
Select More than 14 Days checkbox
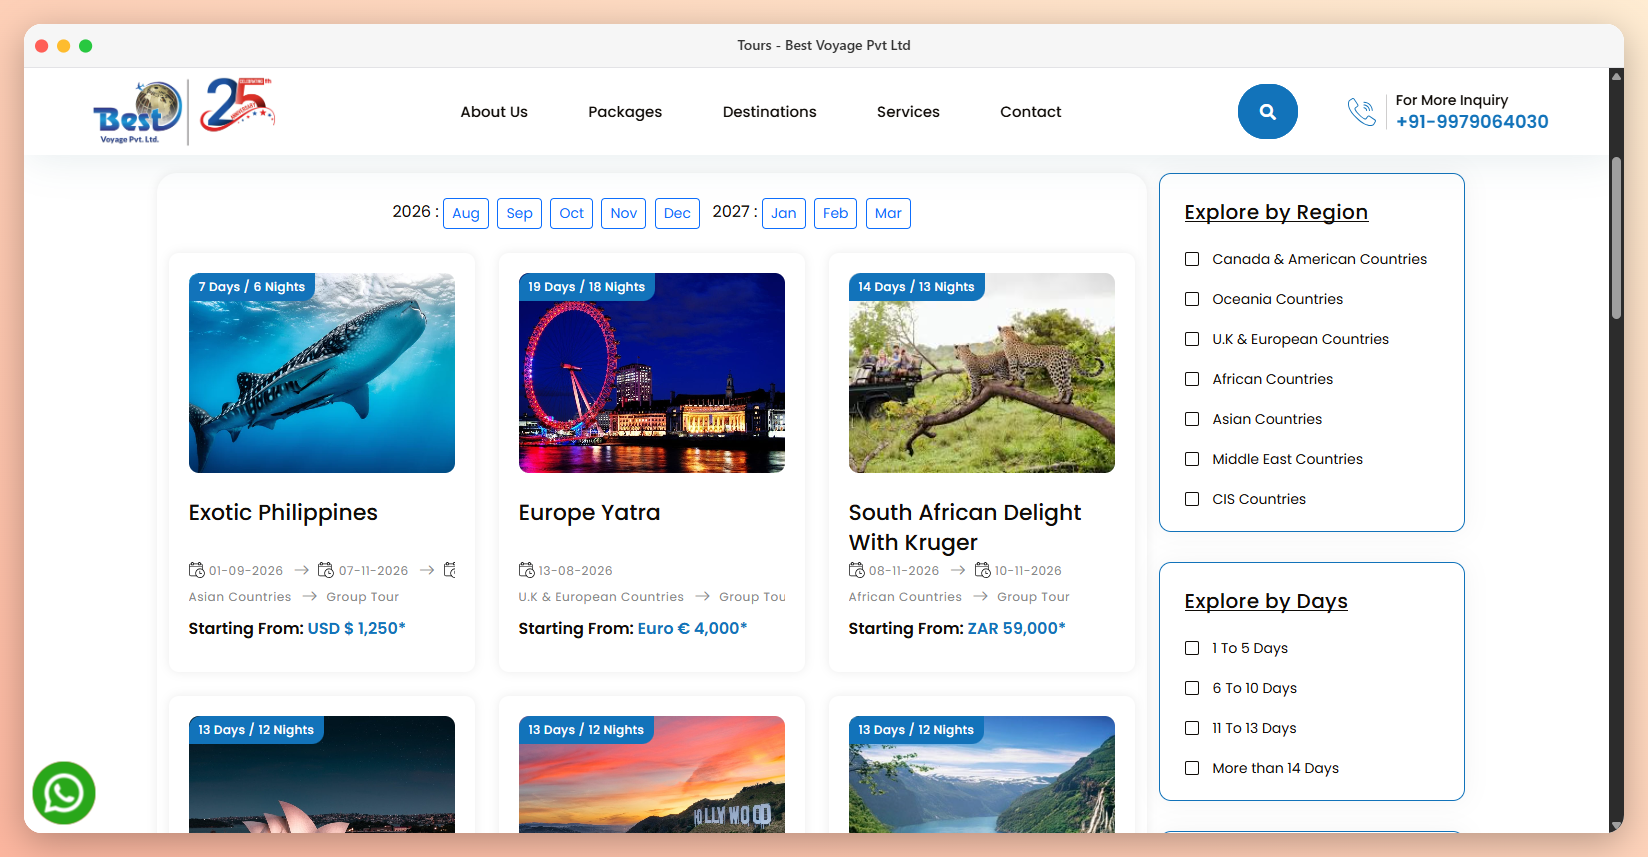coord(1192,768)
